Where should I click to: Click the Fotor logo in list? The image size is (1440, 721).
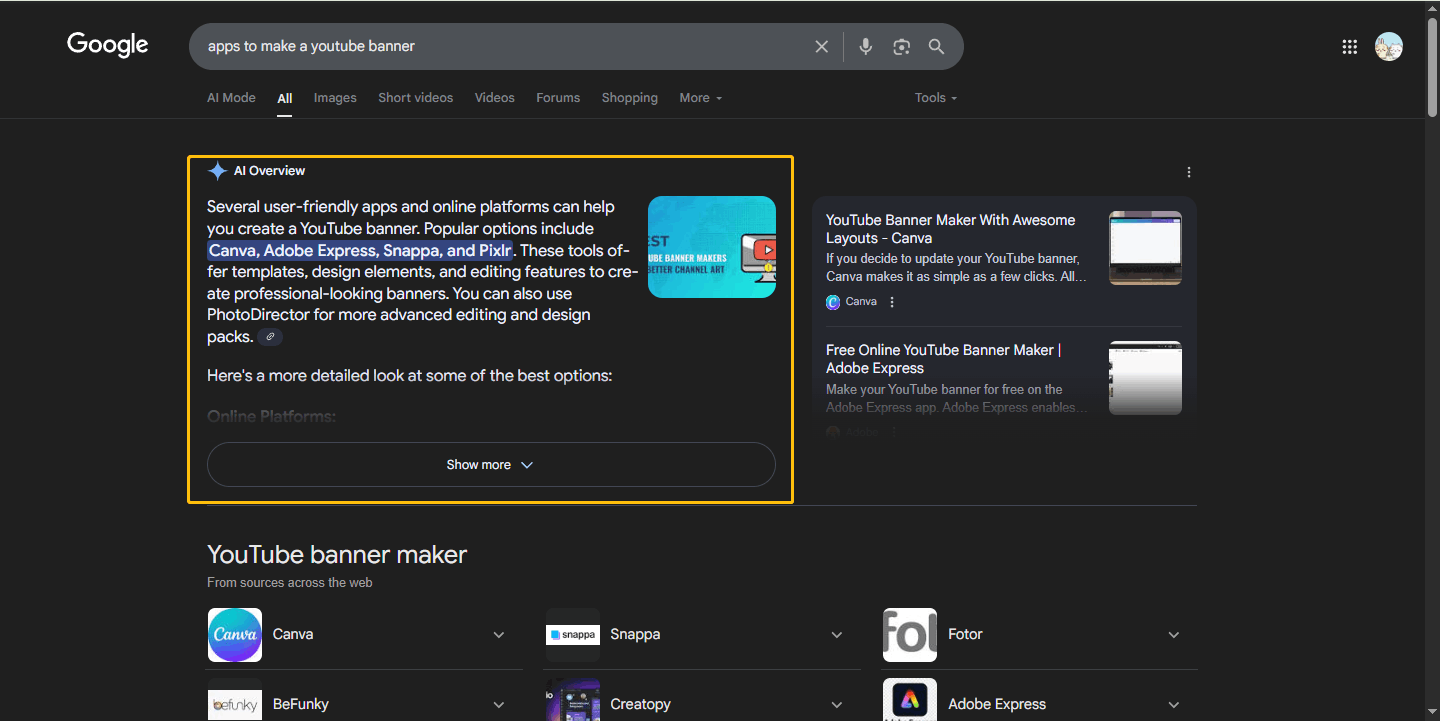910,635
